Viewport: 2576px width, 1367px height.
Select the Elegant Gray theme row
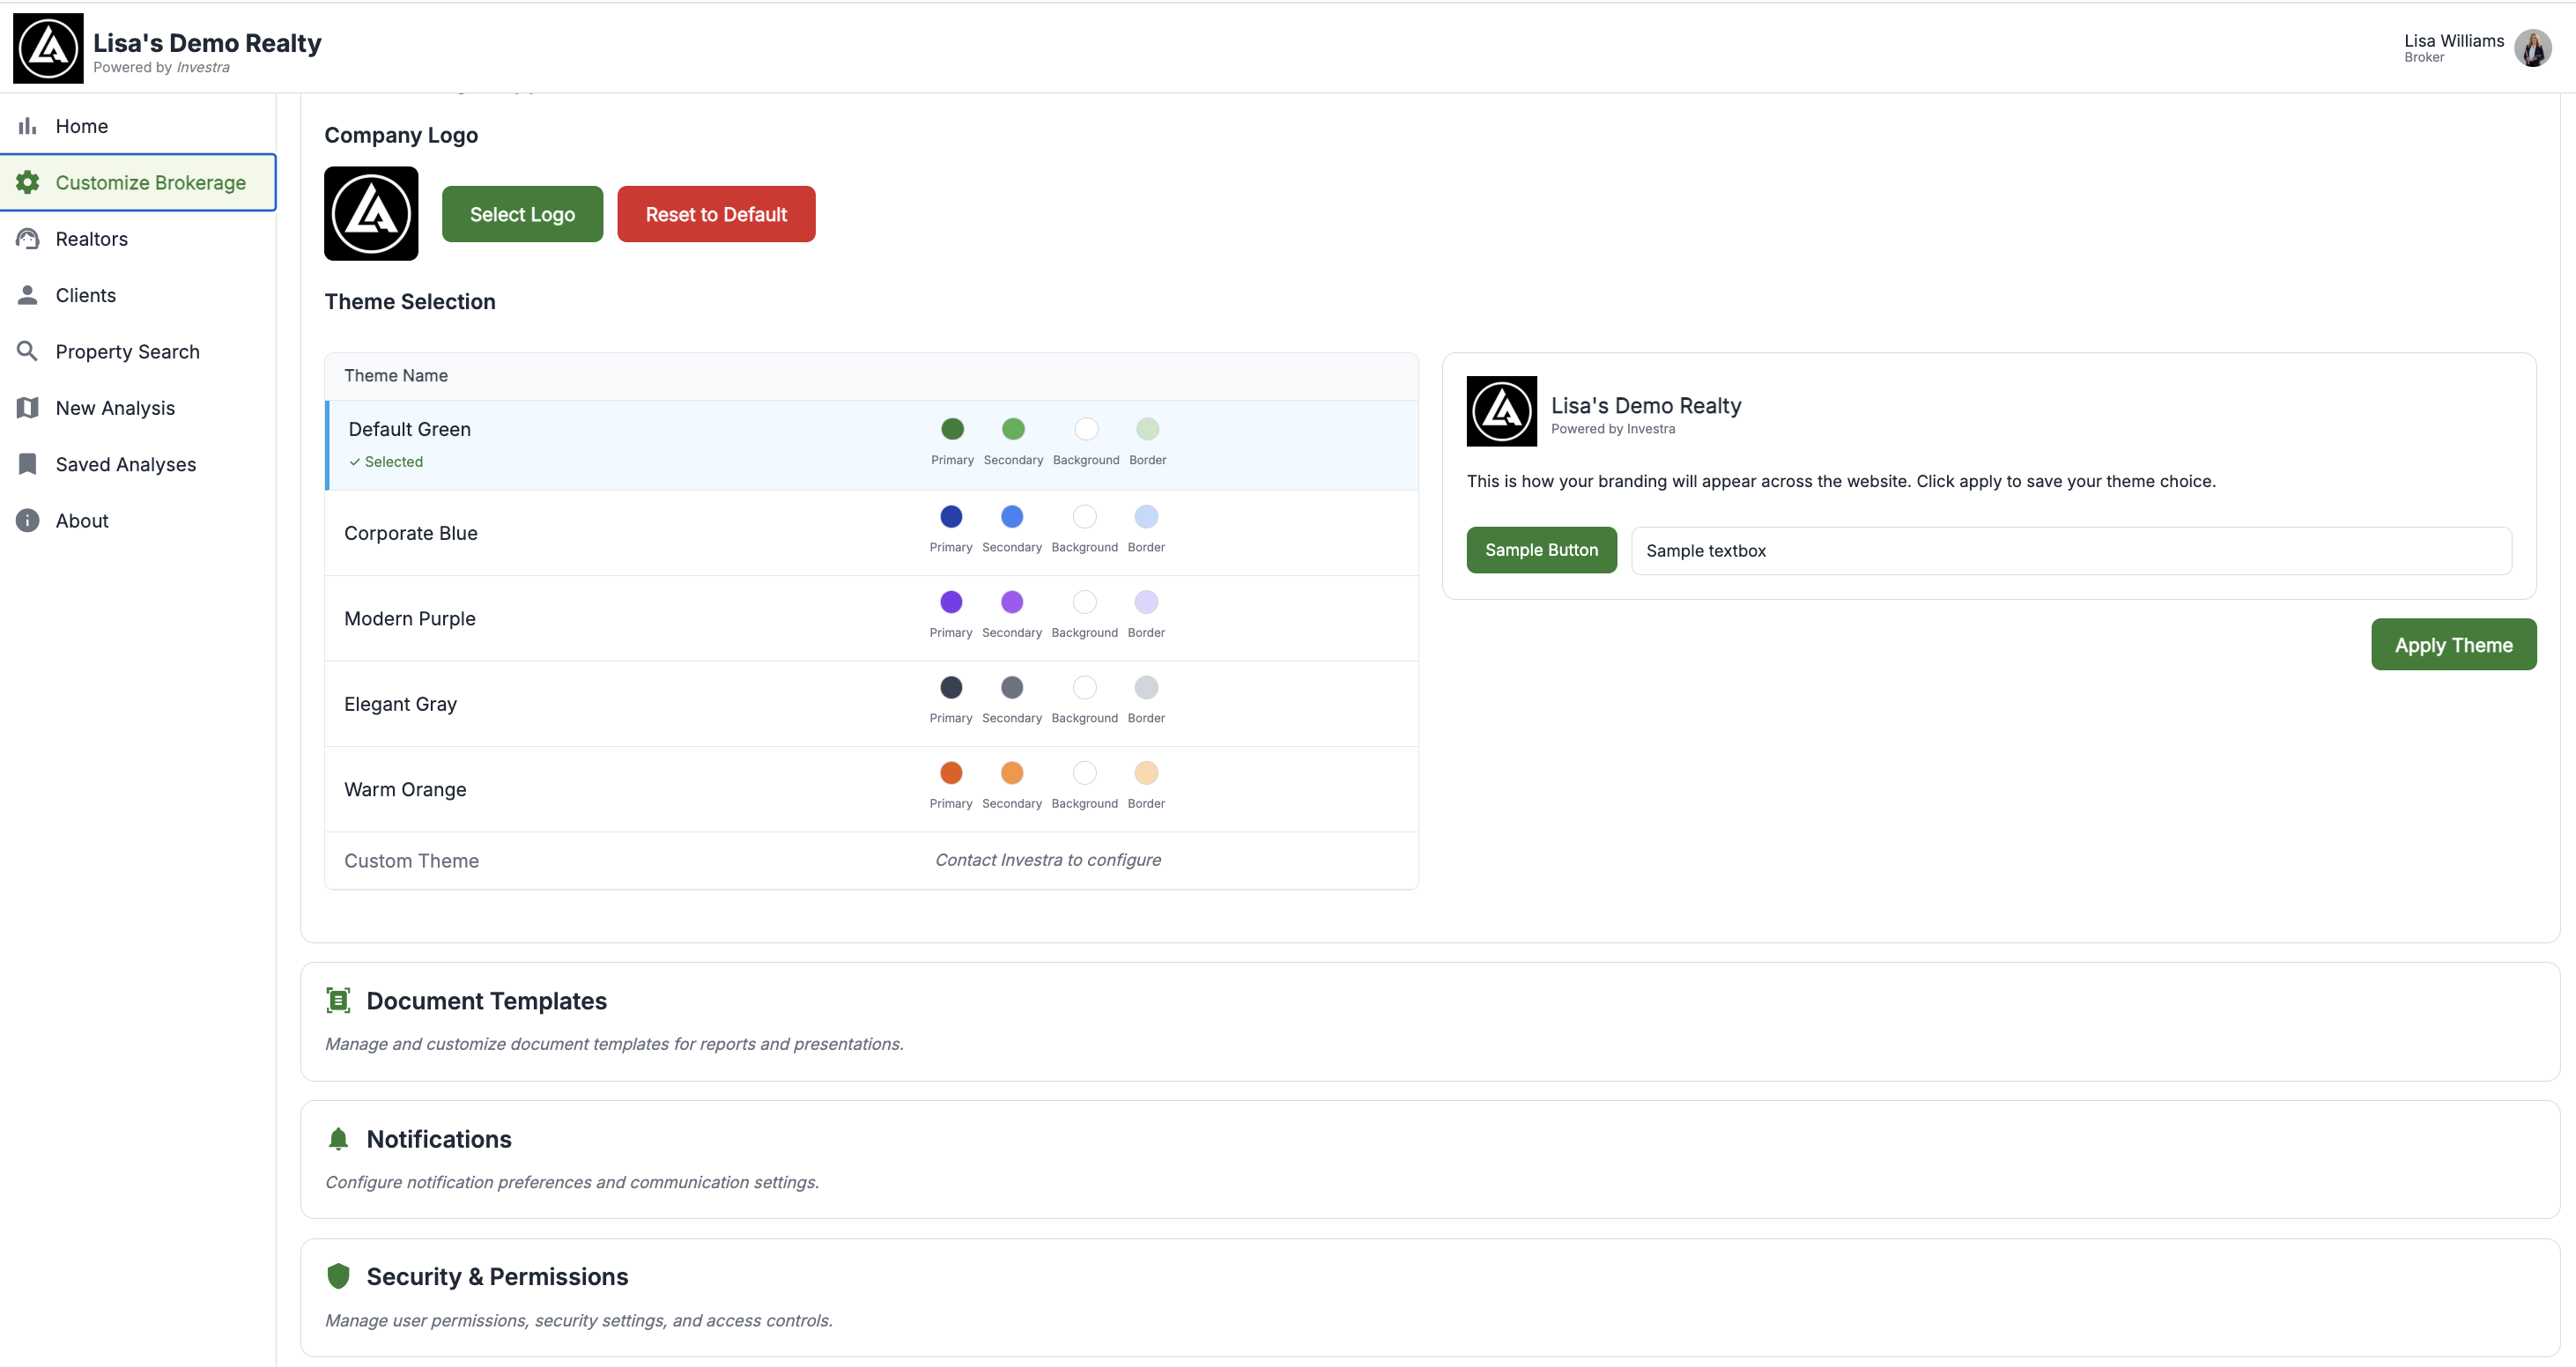(x=400, y=704)
